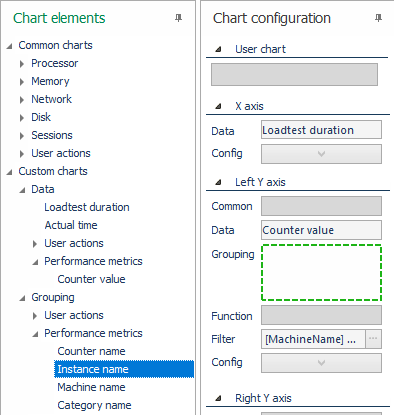Viewport: 394px width, 415px height.
Task: Select the Counter name tree item
Action: click(91, 351)
